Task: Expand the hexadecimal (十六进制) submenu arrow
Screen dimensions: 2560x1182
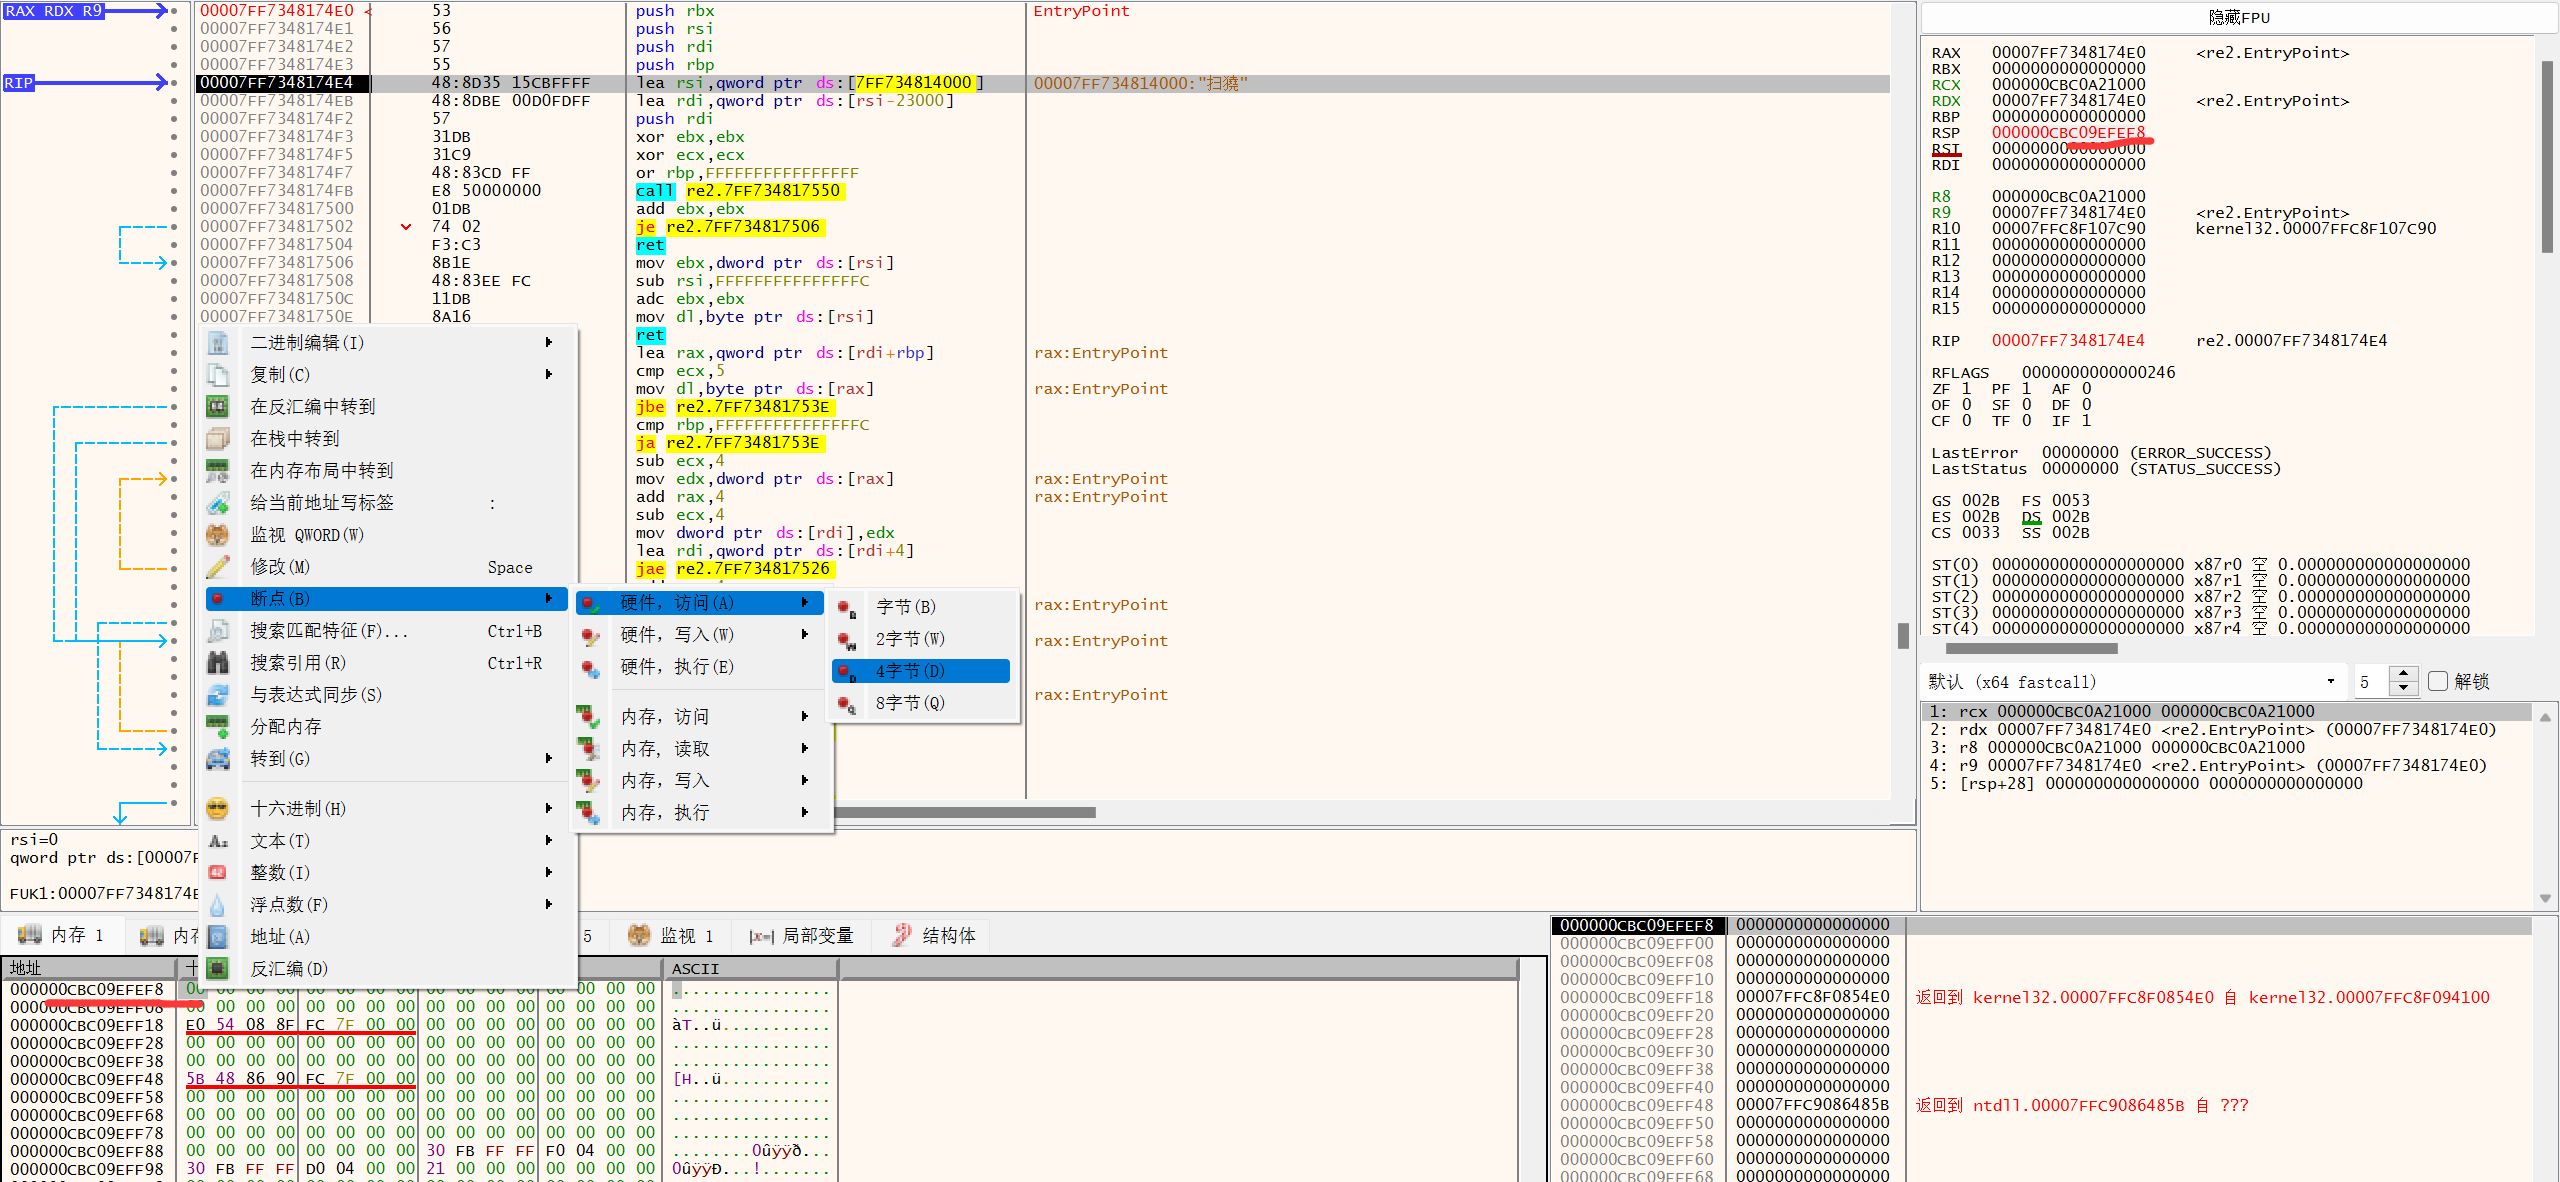Action: [549, 809]
